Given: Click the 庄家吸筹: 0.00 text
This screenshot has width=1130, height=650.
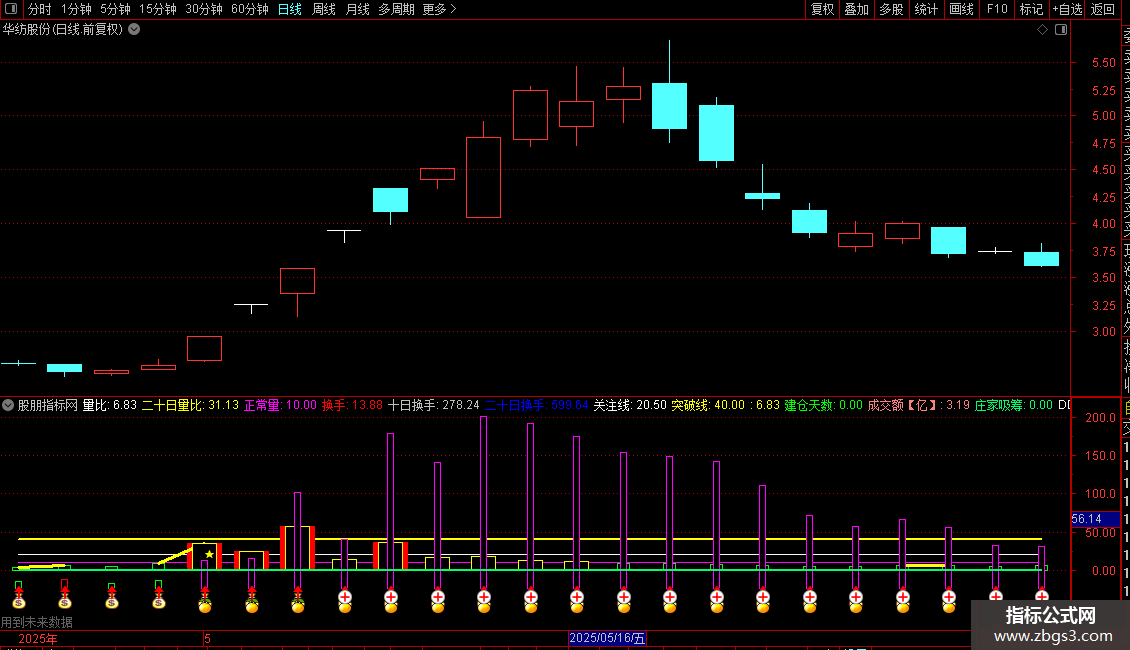Looking at the screenshot, I should pyautogui.click(x=1013, y=405).
